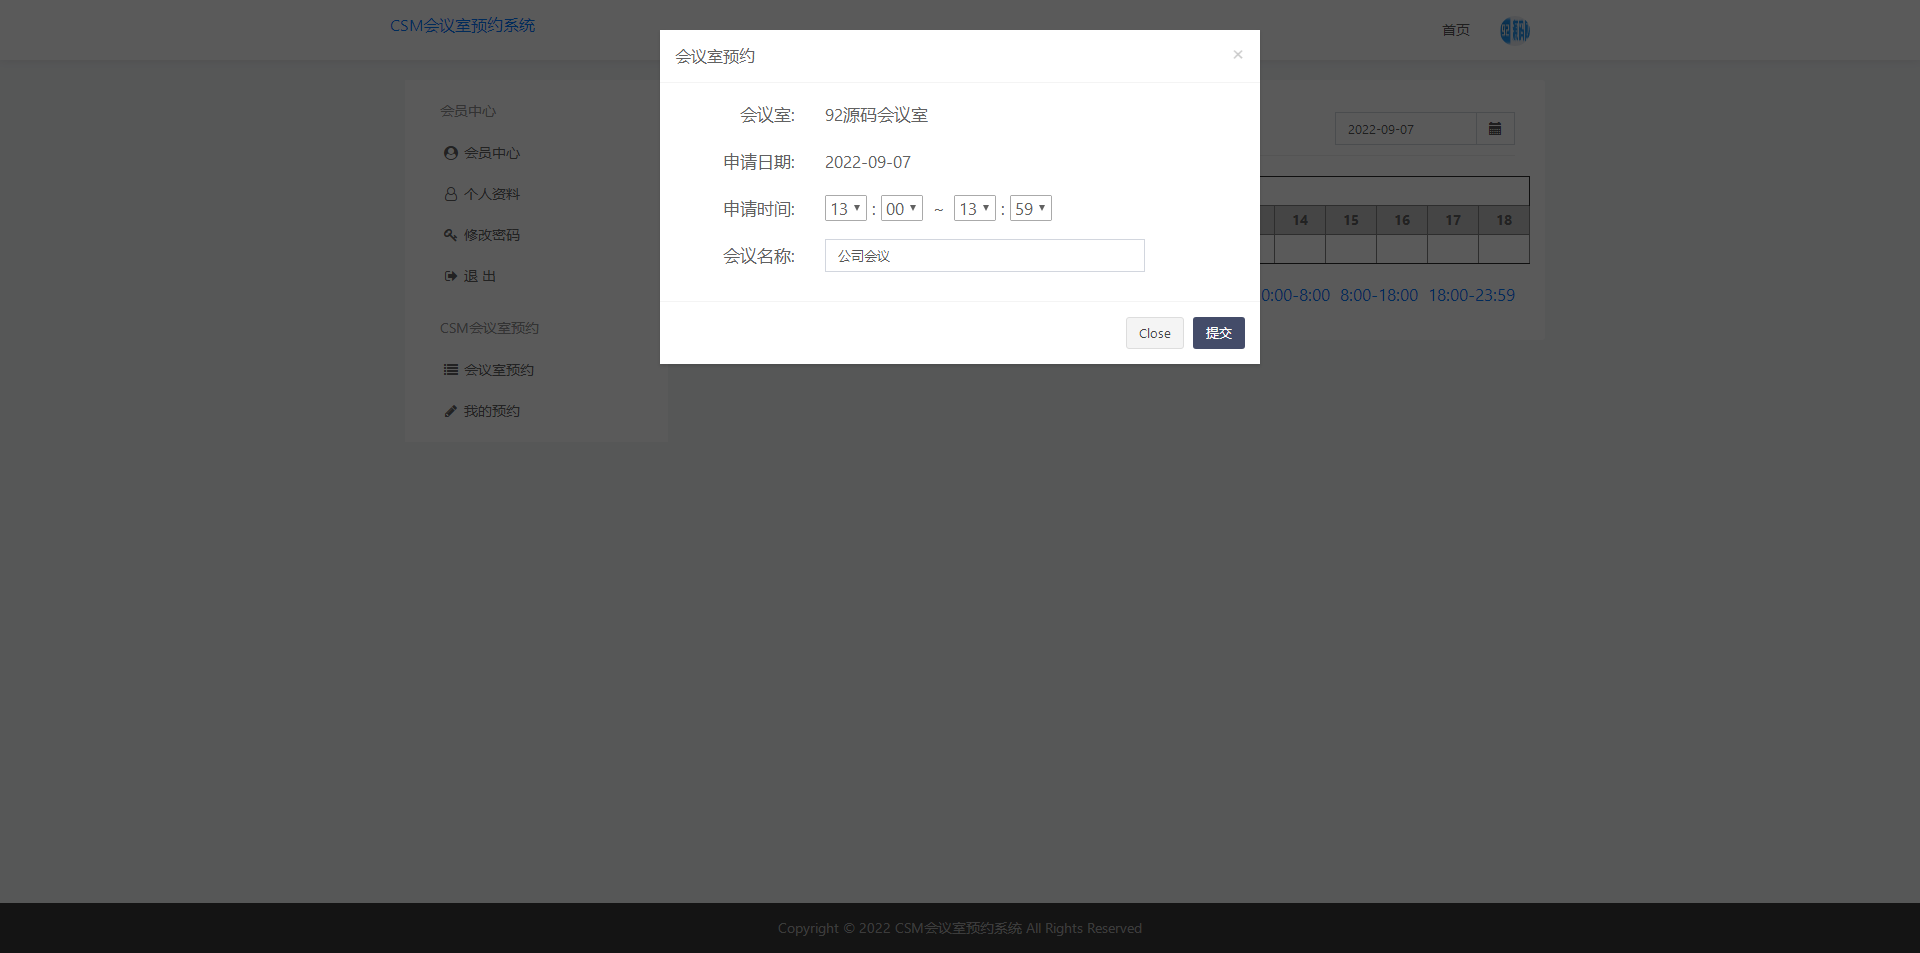Screen dimensions: 1920x953
Task: Click the meeting name input field
Action: tap(984, 256)
